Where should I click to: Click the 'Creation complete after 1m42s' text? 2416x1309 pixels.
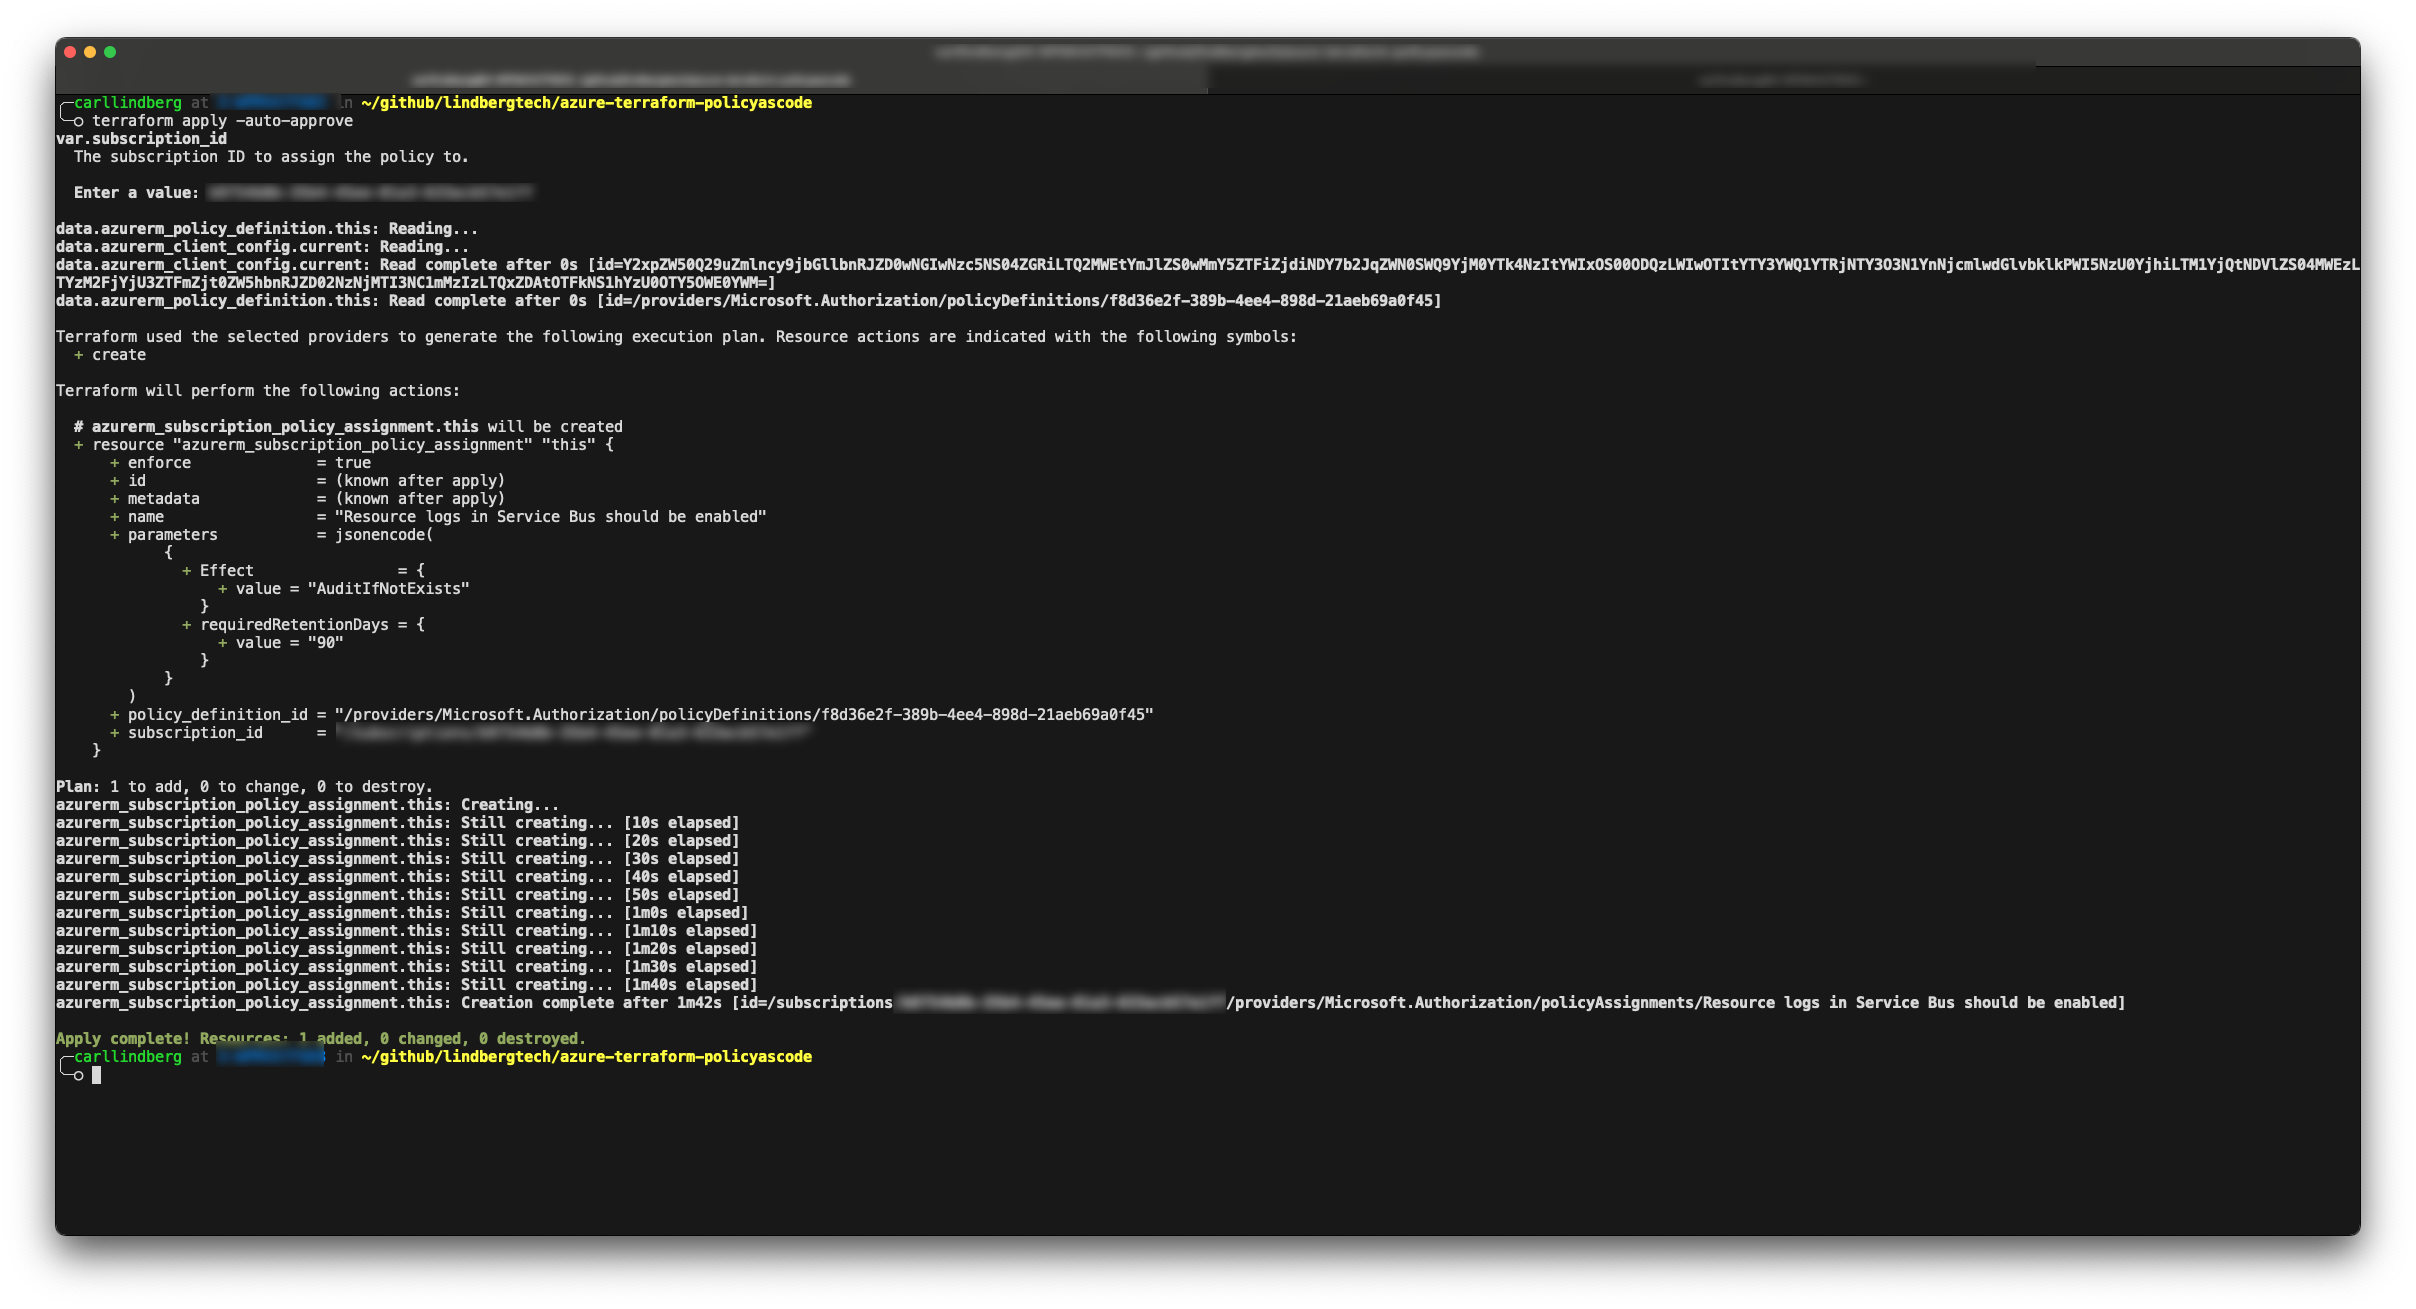click(x=591, y=1003)
